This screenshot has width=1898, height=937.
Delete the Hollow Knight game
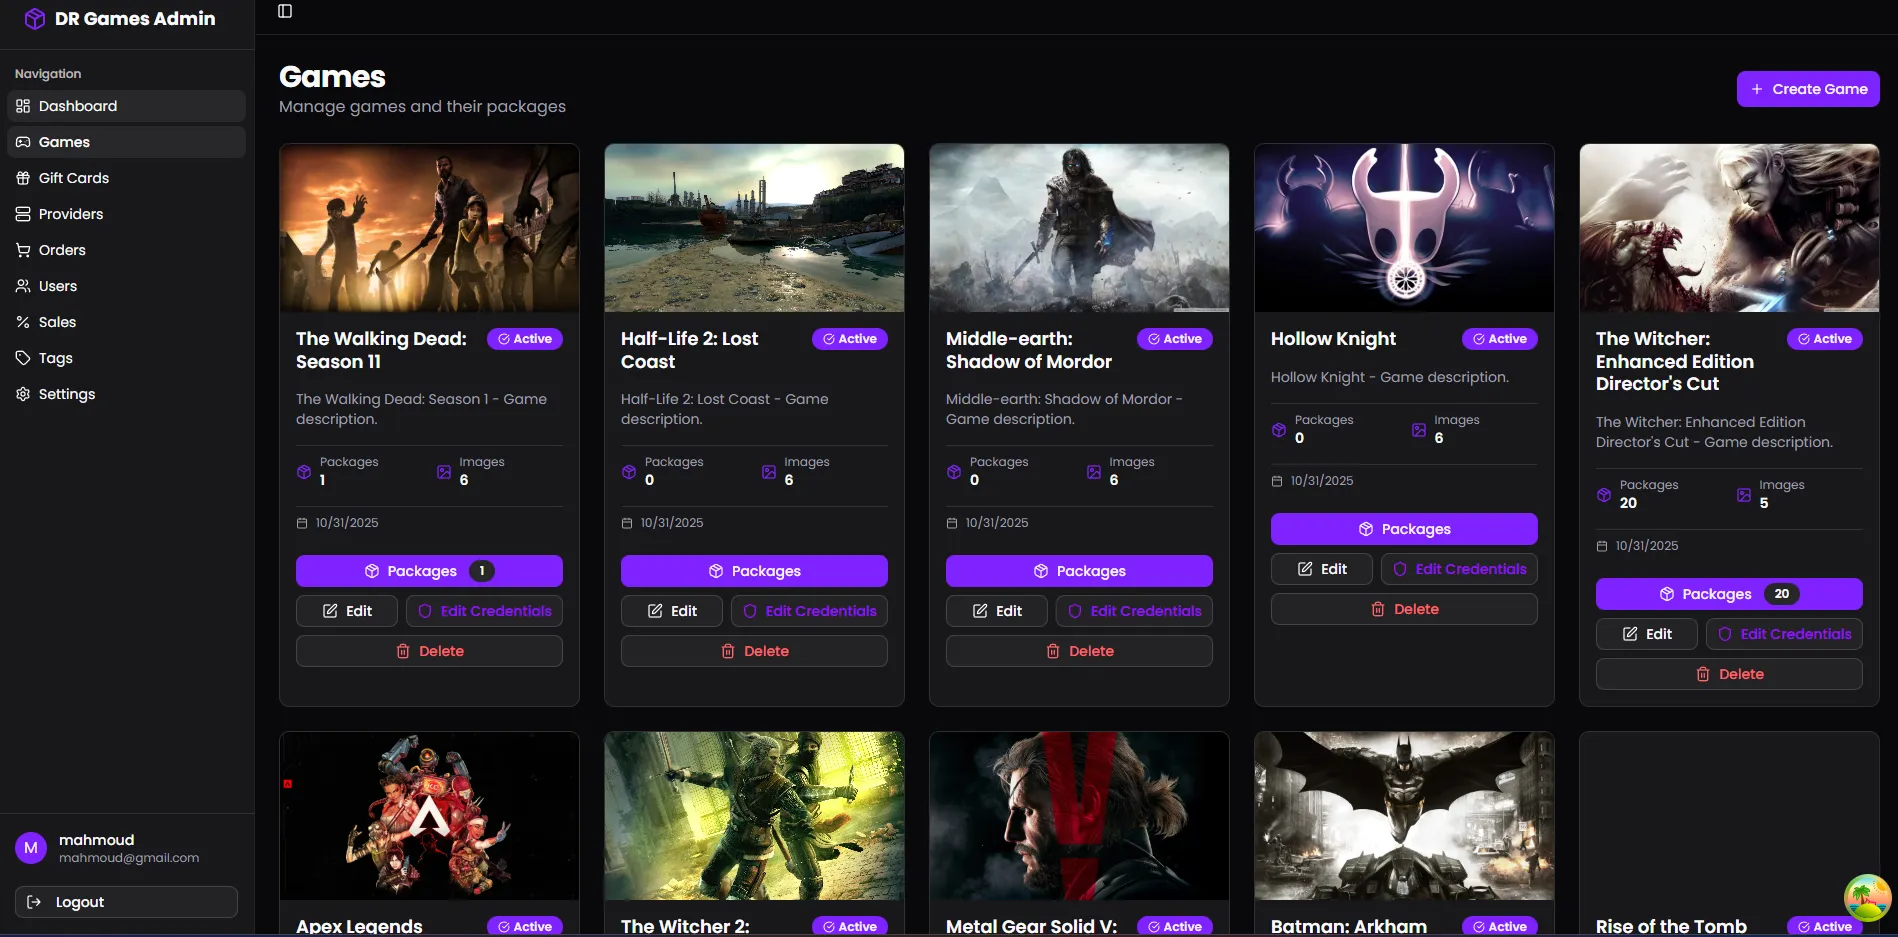pos(1404,609)
